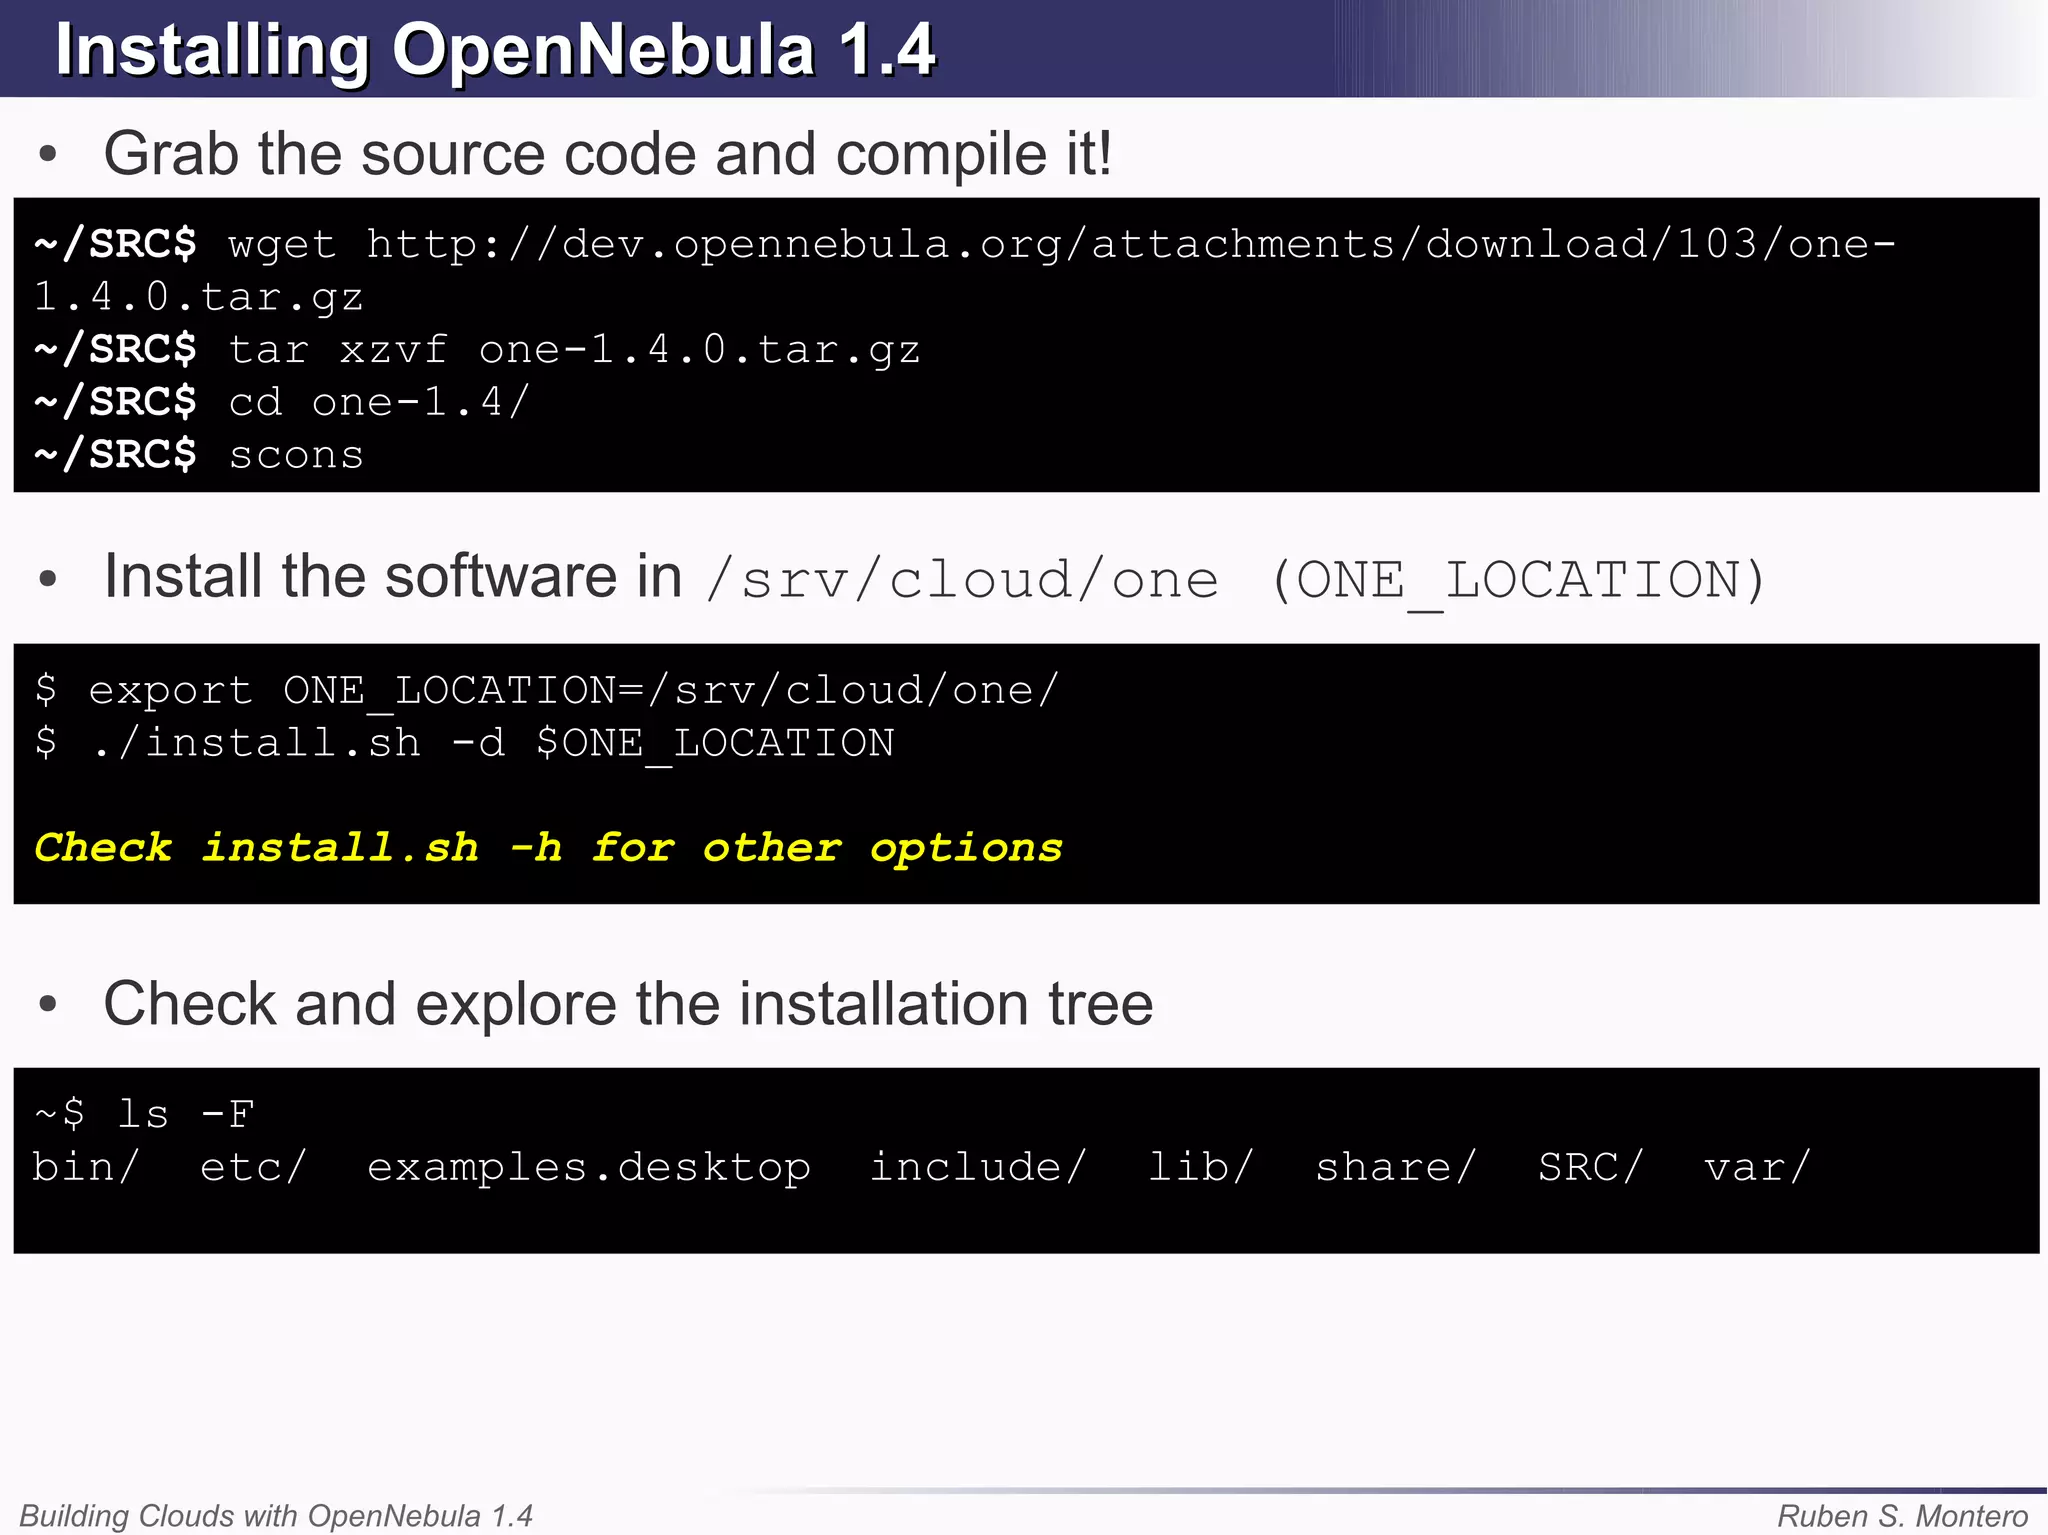Click the slide title 'Installing OpenNebula 1.4'
The width and height of the screenshot is (2048, 1535).
495,50
